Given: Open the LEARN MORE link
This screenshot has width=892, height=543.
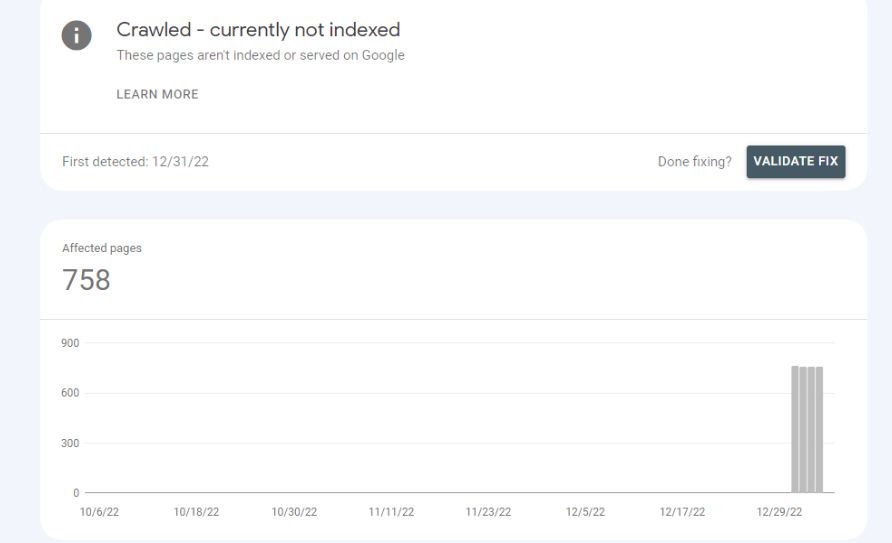Looking at the screenshot, I should tap(158, 94).
